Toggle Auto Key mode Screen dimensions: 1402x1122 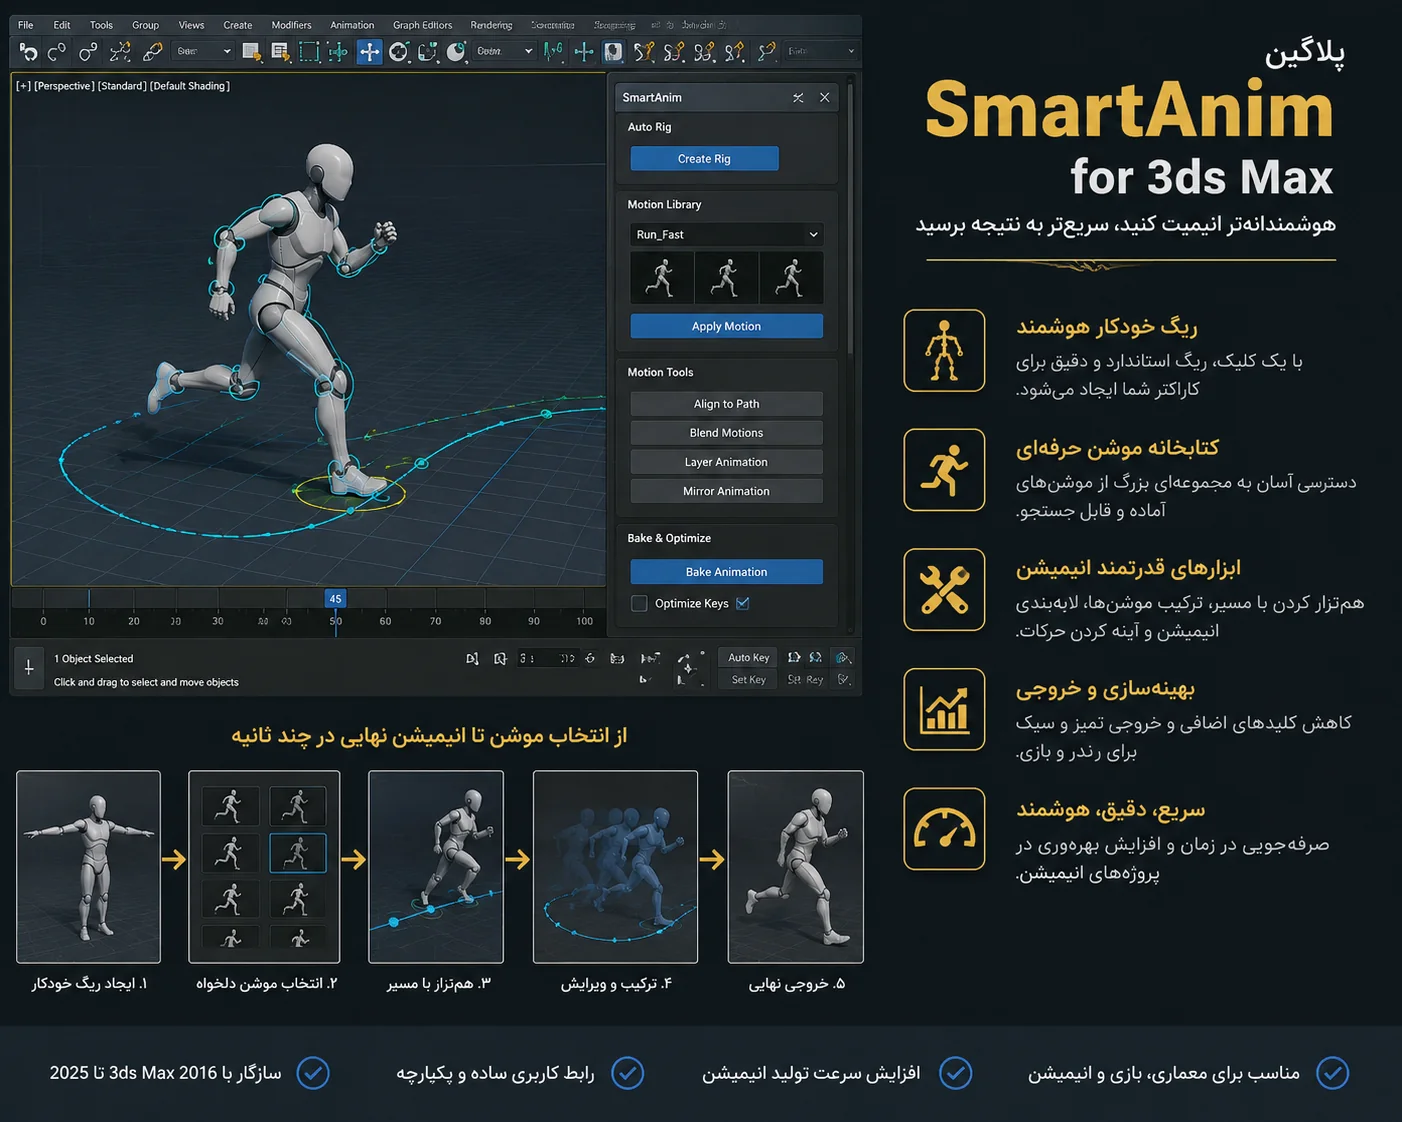click(748, 657)
